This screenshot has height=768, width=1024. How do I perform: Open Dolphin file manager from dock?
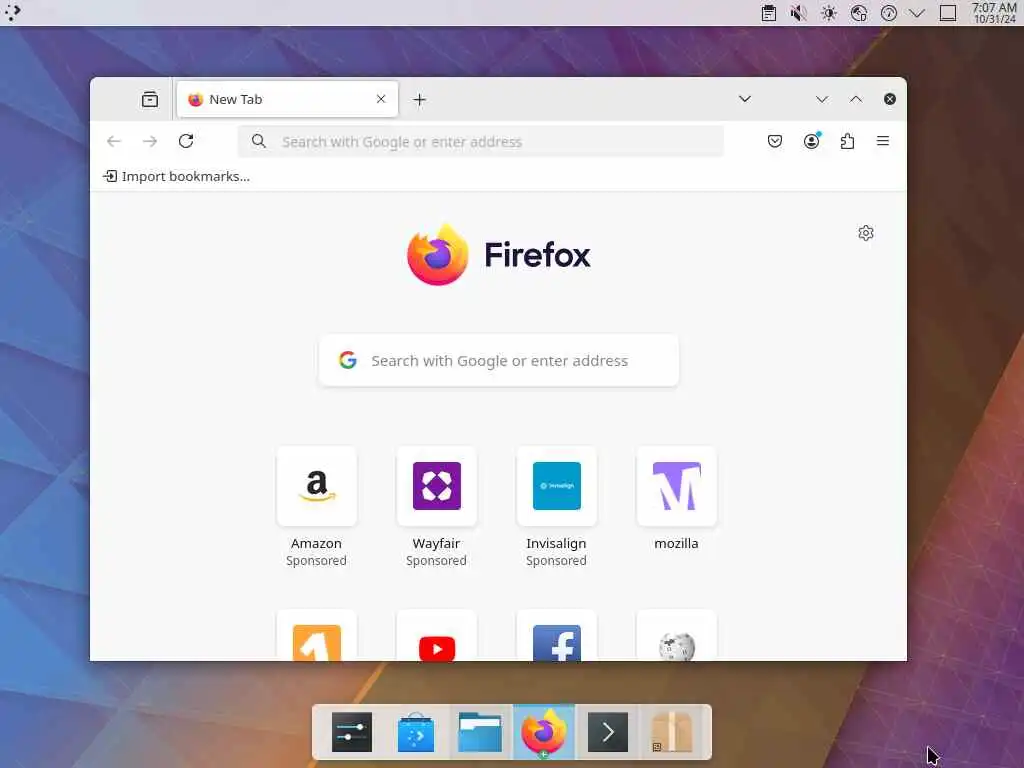click(480, 732)
